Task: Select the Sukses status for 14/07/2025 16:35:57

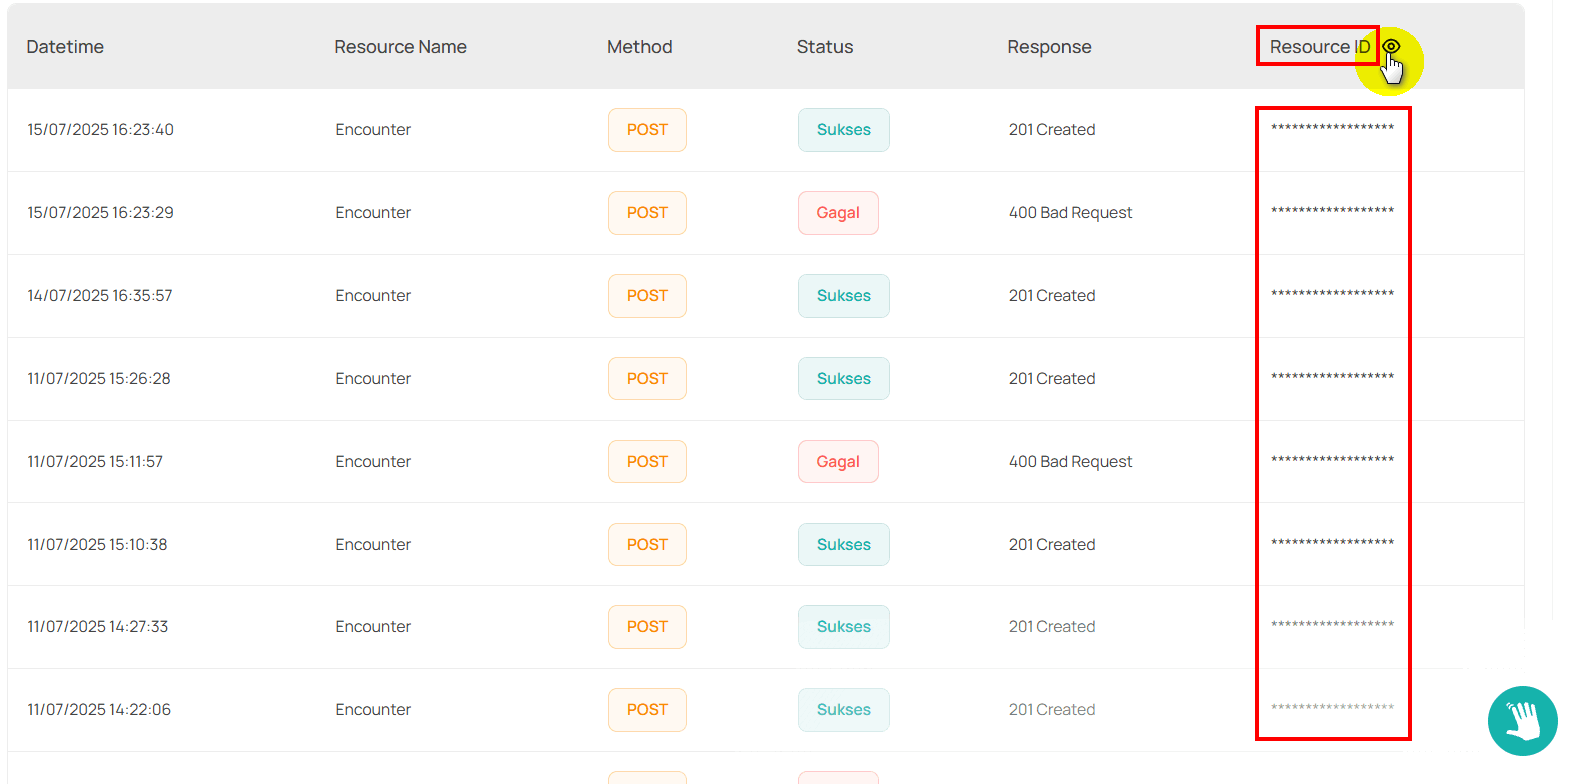Action: coord(844,296)
